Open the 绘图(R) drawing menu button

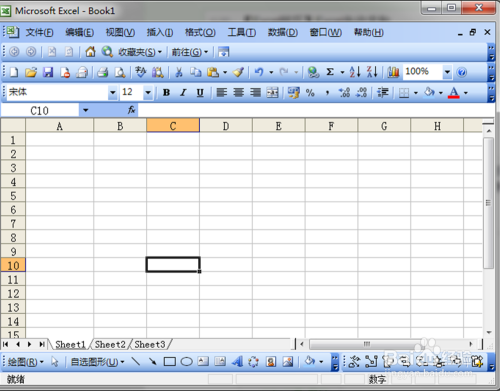tap(25, 362)
